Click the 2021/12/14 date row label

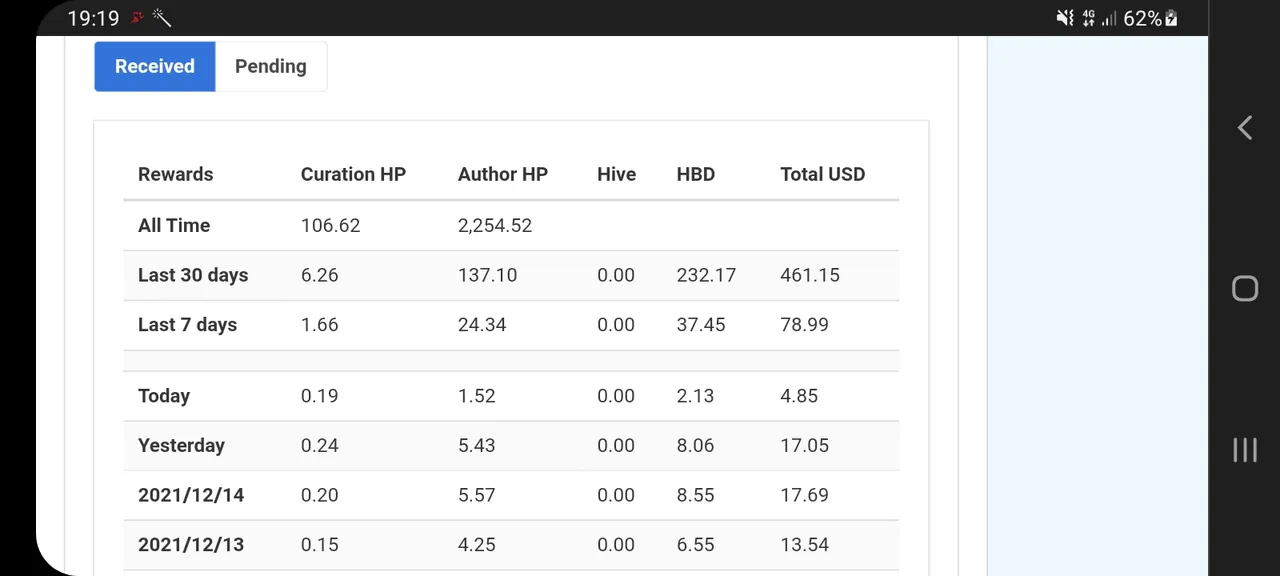191,495
